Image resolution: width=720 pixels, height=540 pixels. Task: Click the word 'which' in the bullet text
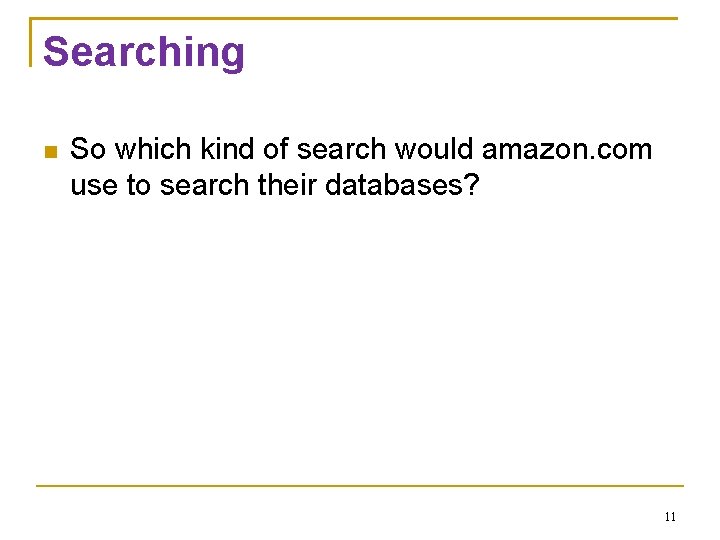tap(153, 149)
